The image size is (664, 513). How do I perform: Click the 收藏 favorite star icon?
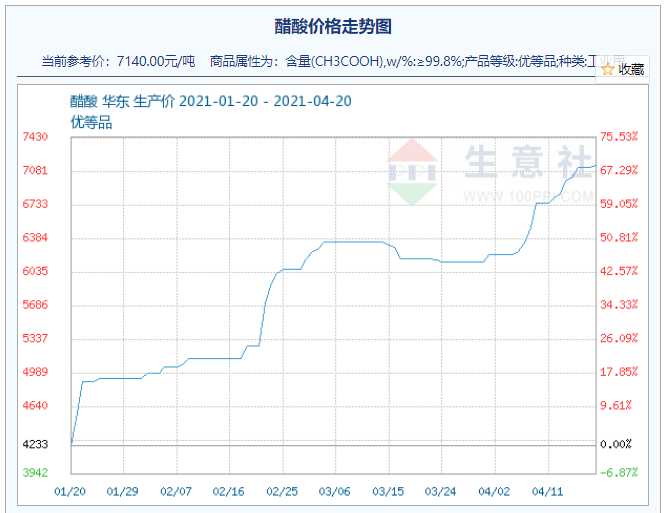[x=608, y=69]
